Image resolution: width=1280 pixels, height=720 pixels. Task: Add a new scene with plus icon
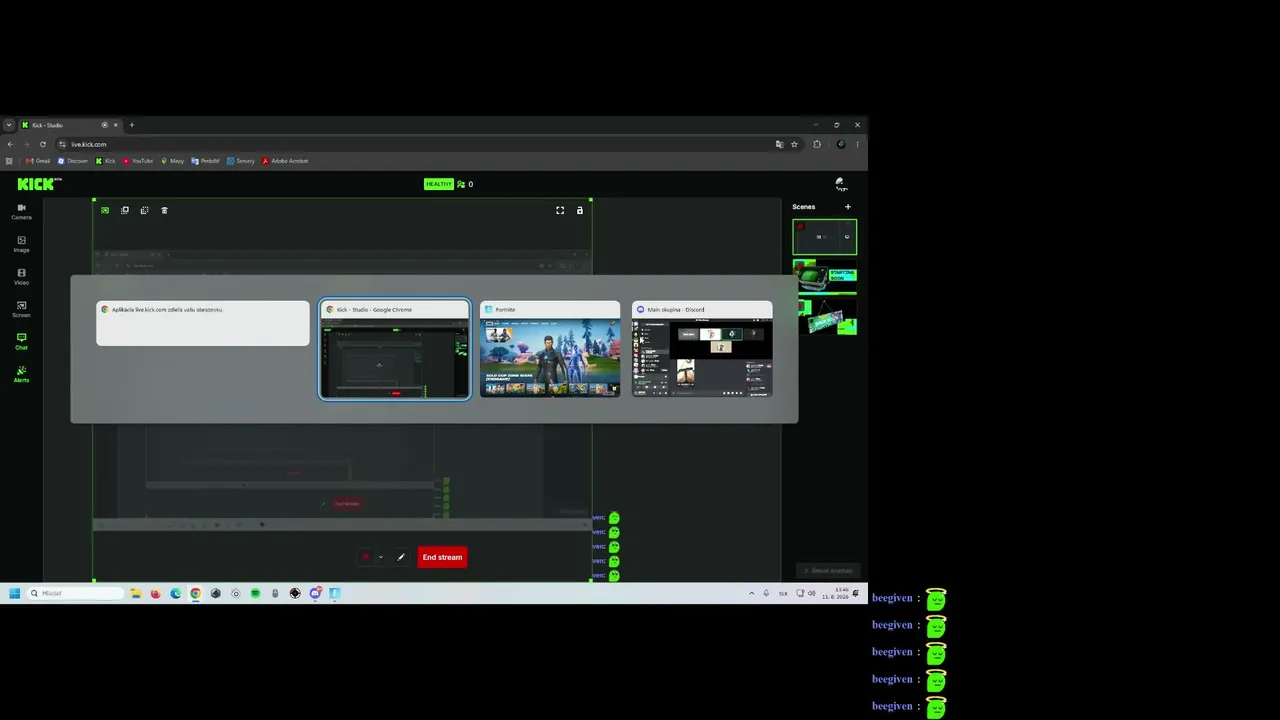(x=848, y=207)
